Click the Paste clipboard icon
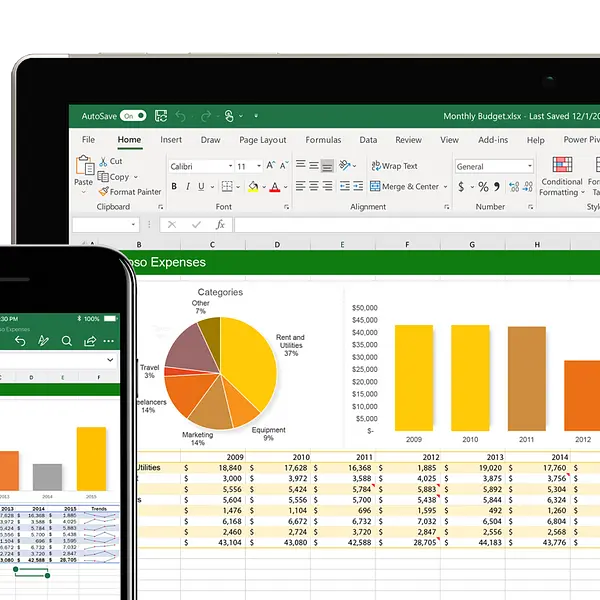This screenshot has width=600, height=600. pos(85,165)
